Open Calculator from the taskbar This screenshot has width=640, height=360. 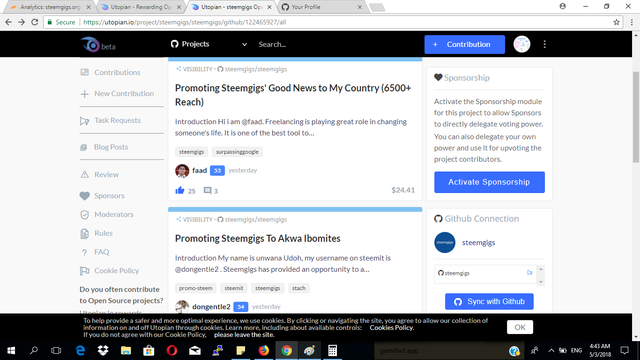[x=333, y=351]
